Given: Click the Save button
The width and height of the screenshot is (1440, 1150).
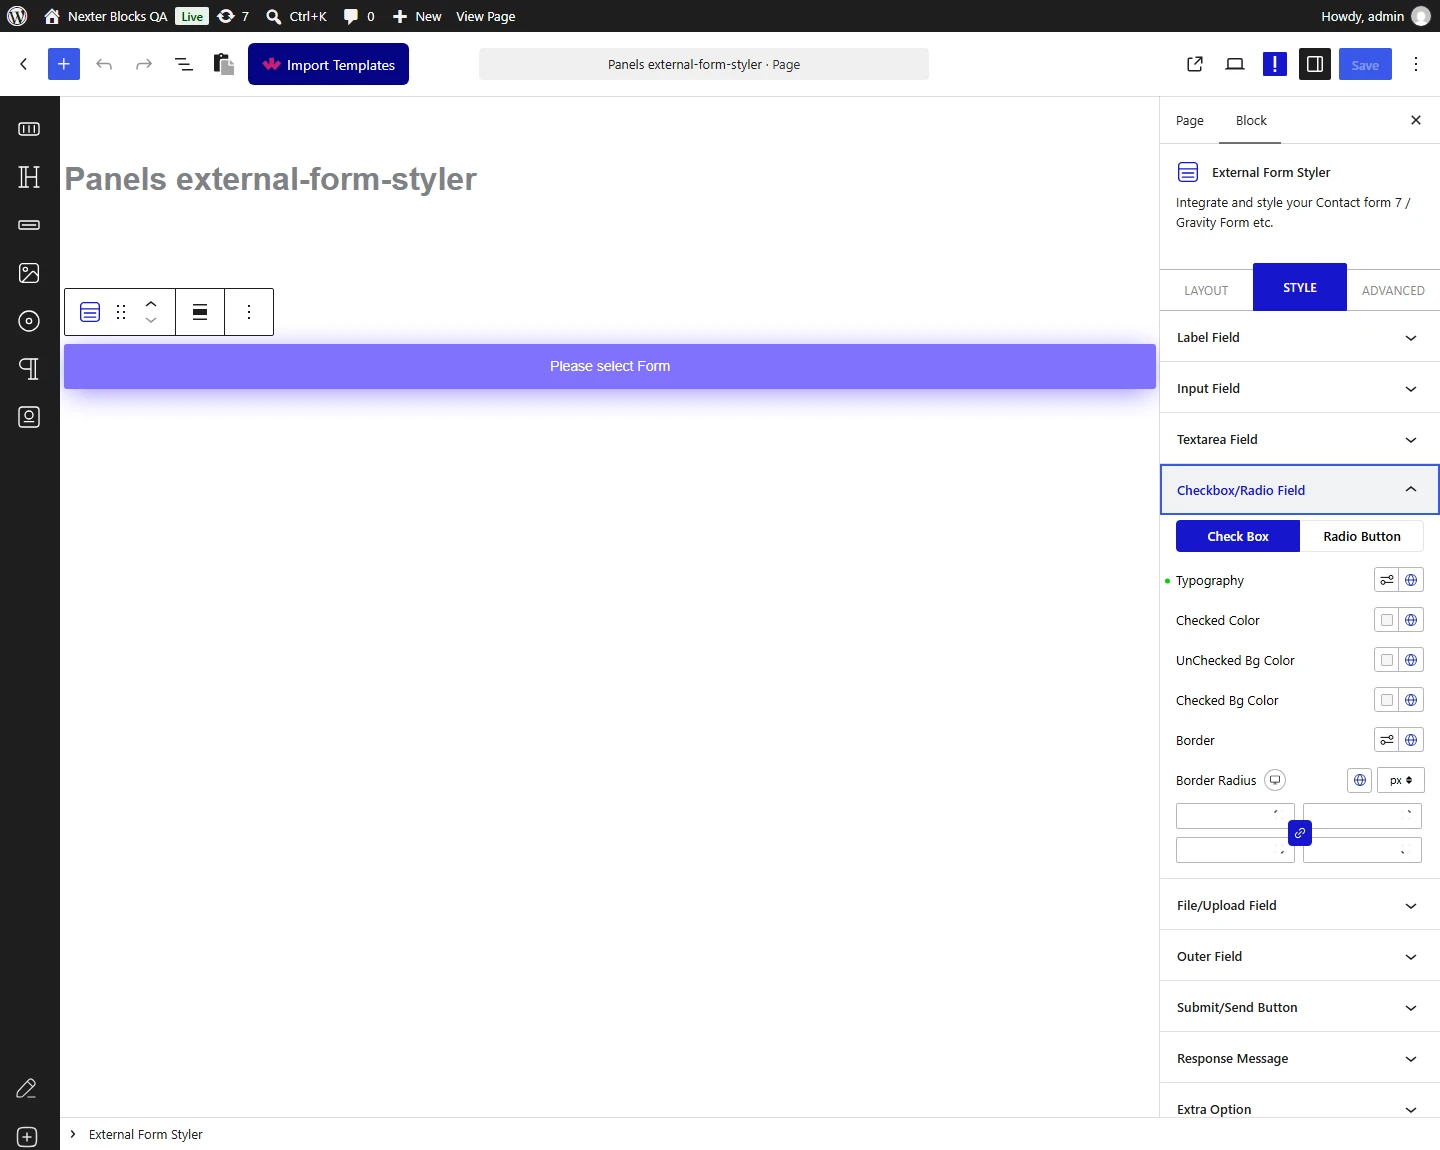Looking at the screenshot, I should [x=1365, y=64].
